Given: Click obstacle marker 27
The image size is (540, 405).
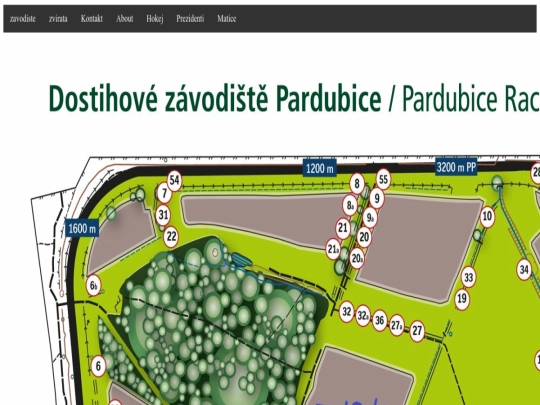Looking at the screenshot, I should click(417, 331).
